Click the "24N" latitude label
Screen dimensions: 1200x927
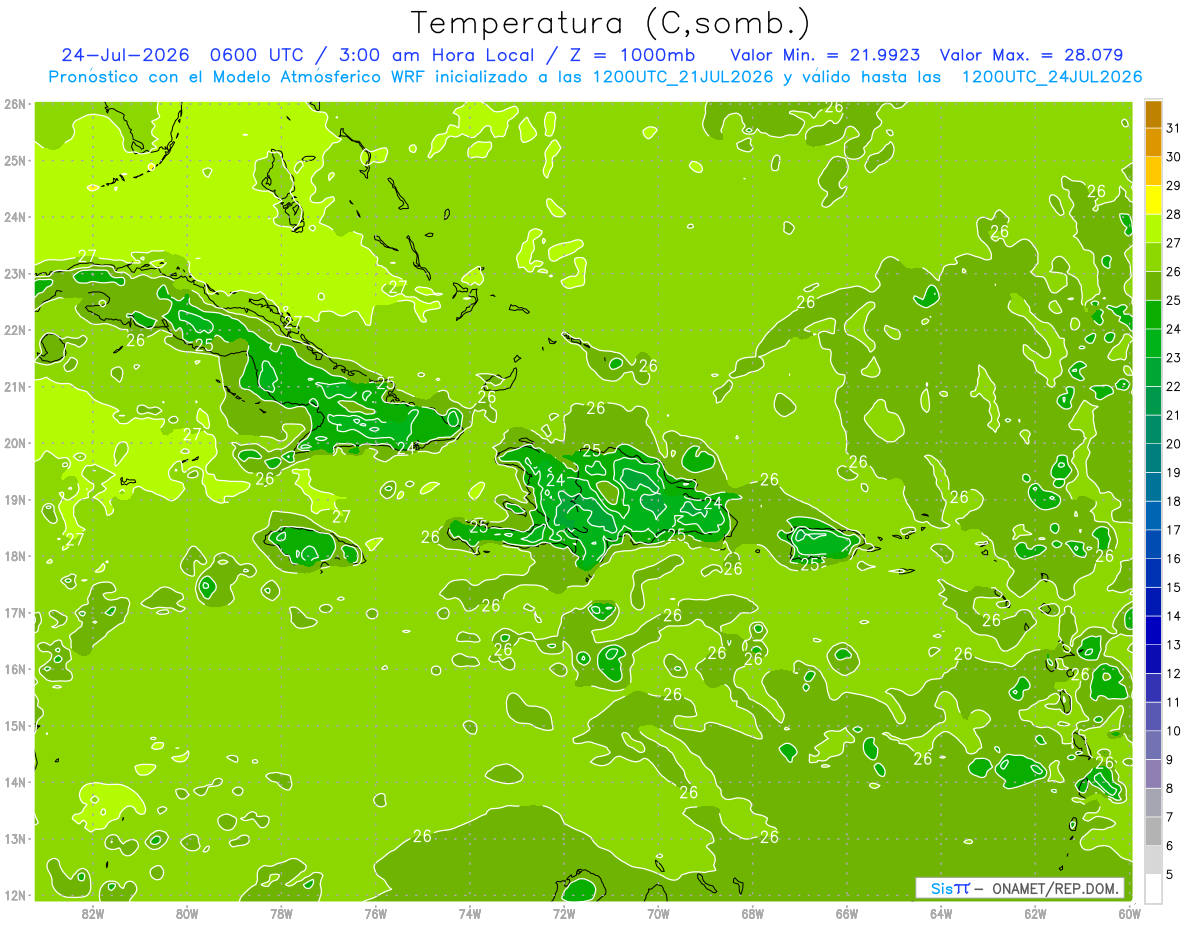(x=15, y=217)
